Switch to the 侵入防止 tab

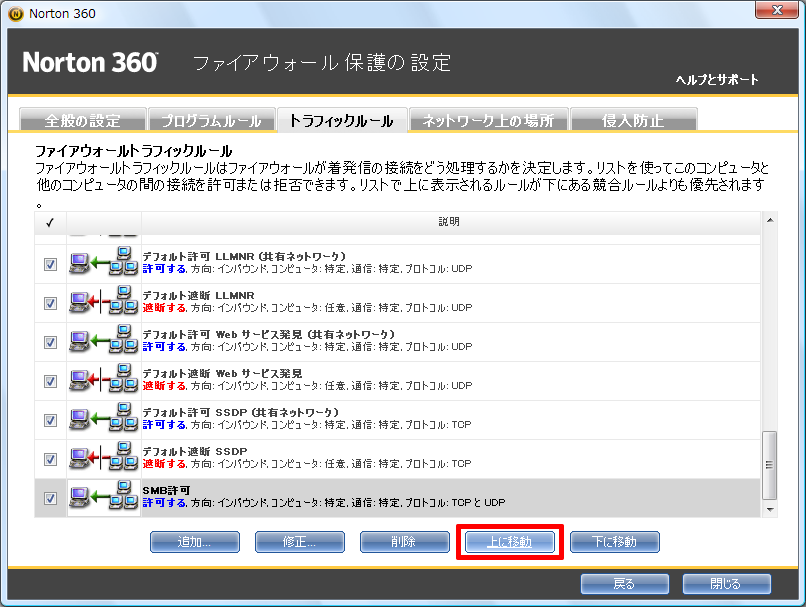pos(632,121)
